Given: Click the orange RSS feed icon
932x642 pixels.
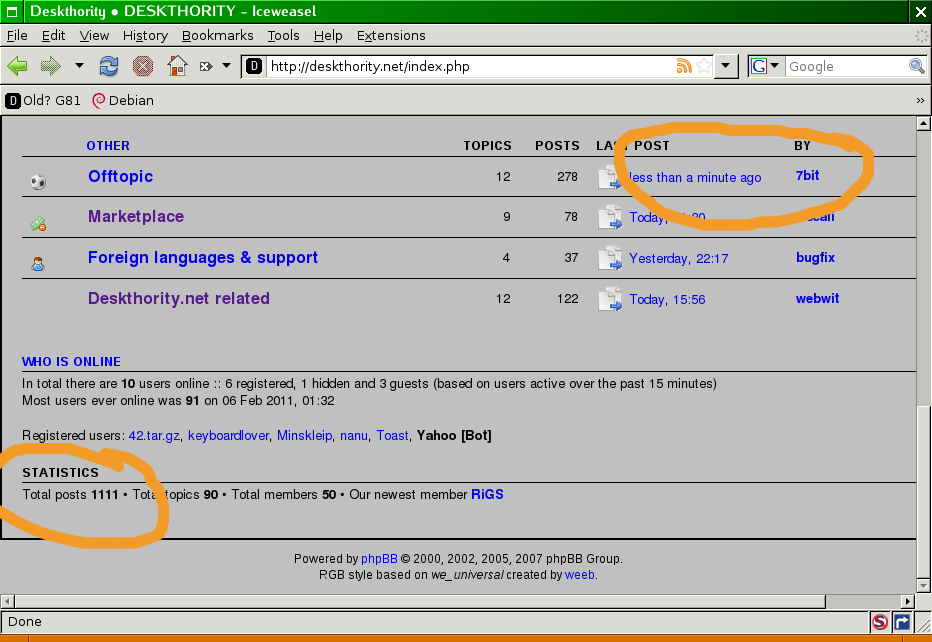Looking at the screenshot, I should (x=684, y=67).
